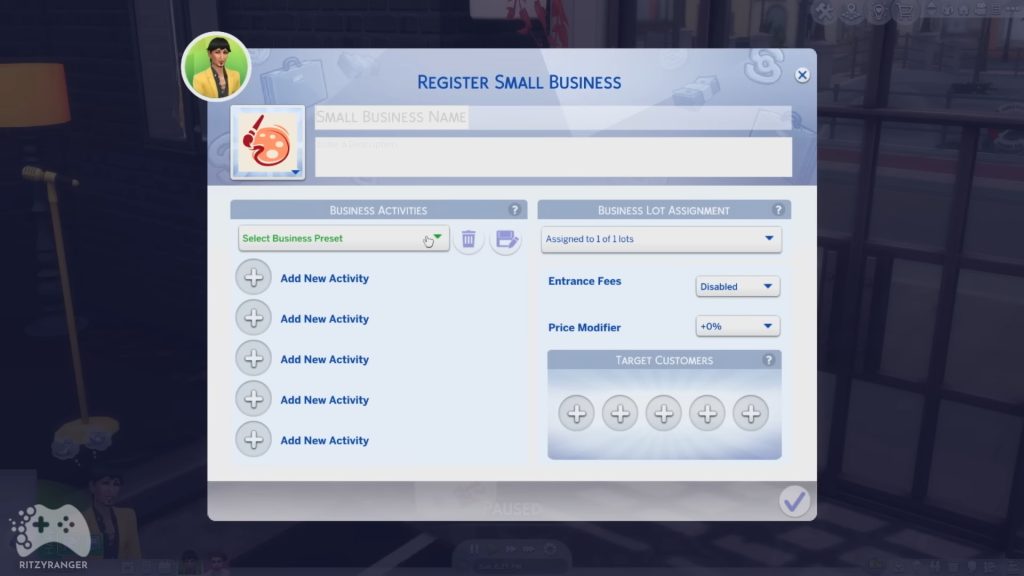This screenshot has height=576, width=1024.
Task: Confirm registration with the checkmark button
Action: [794, 502]
